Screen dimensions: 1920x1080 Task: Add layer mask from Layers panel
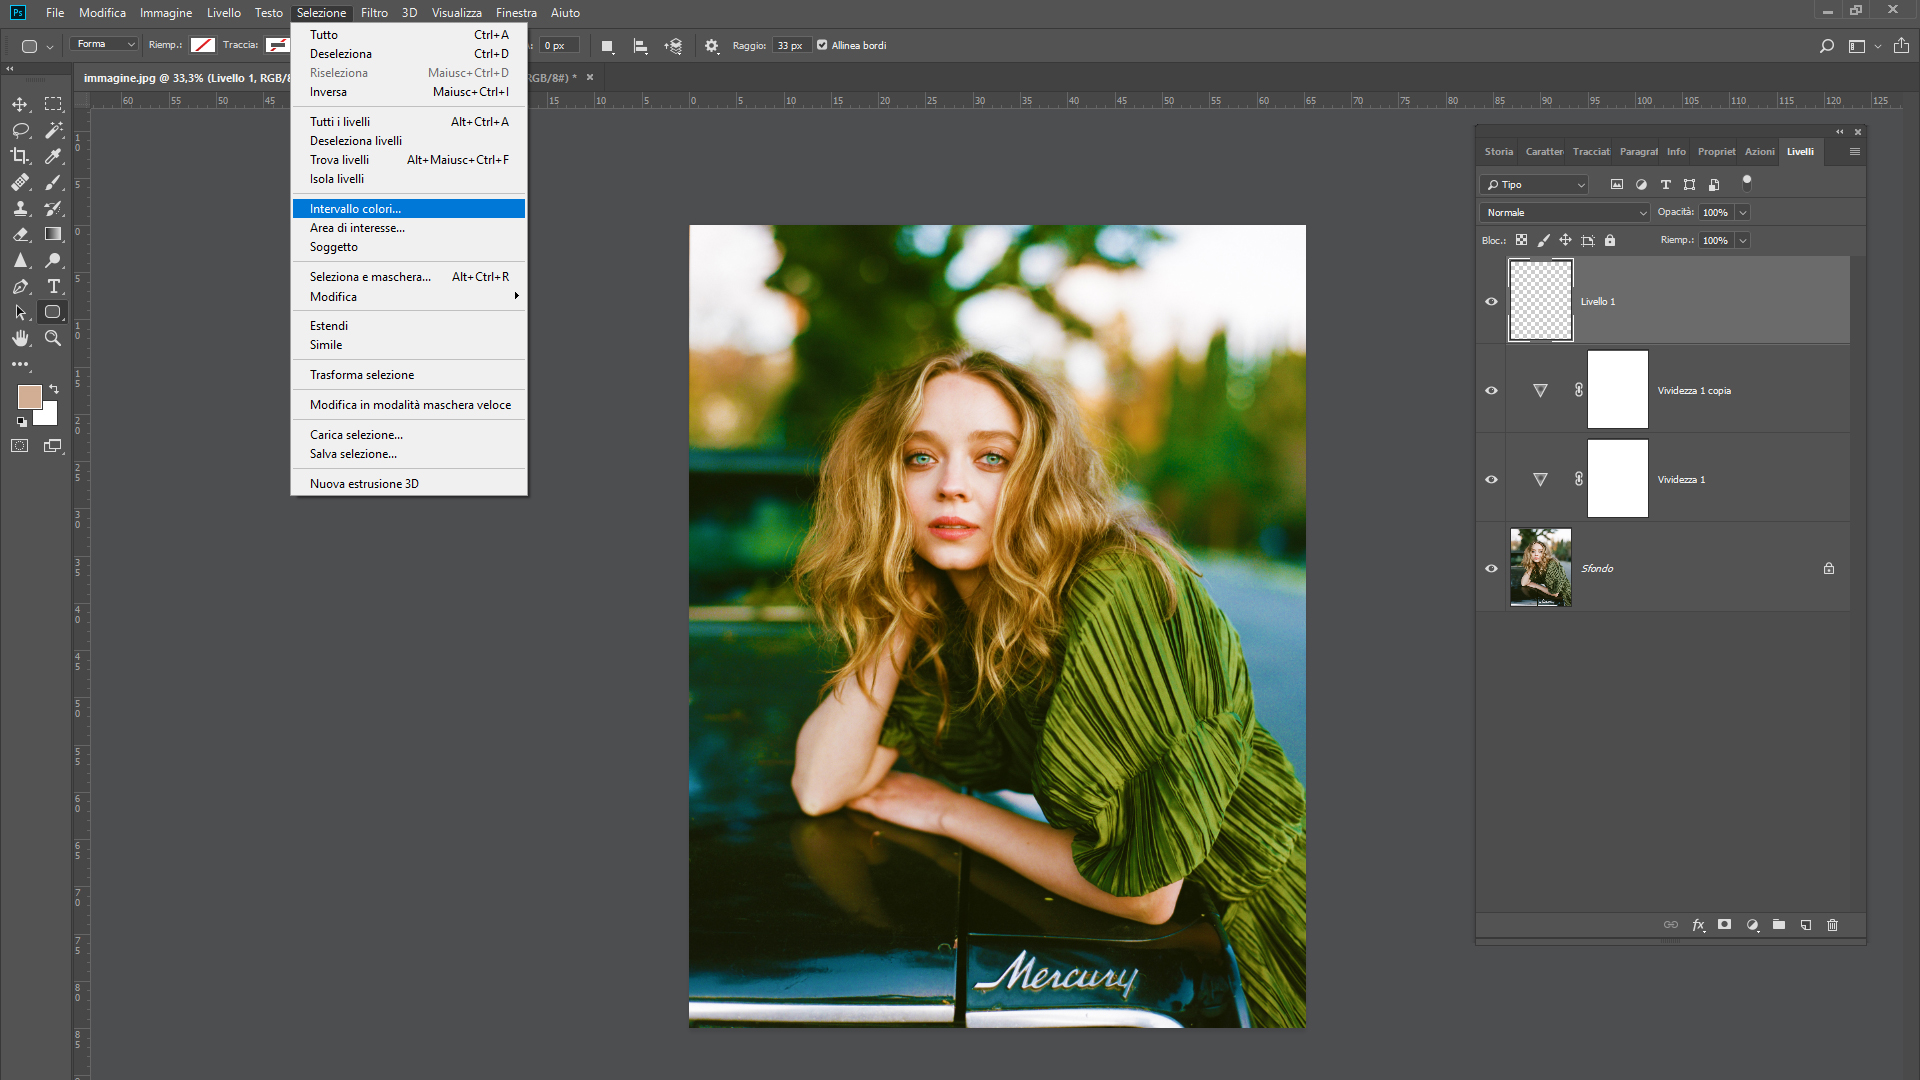click(1725, 925)
